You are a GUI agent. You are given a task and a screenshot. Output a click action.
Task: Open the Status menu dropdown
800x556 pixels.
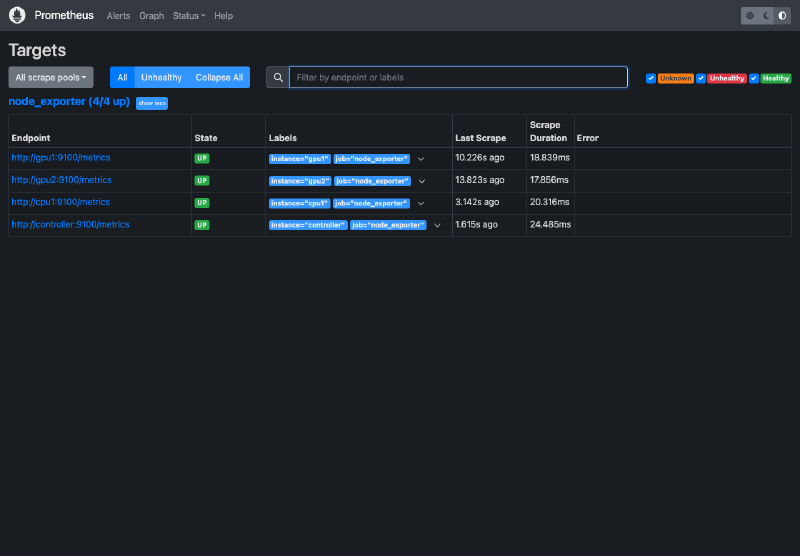click(189, 16)
